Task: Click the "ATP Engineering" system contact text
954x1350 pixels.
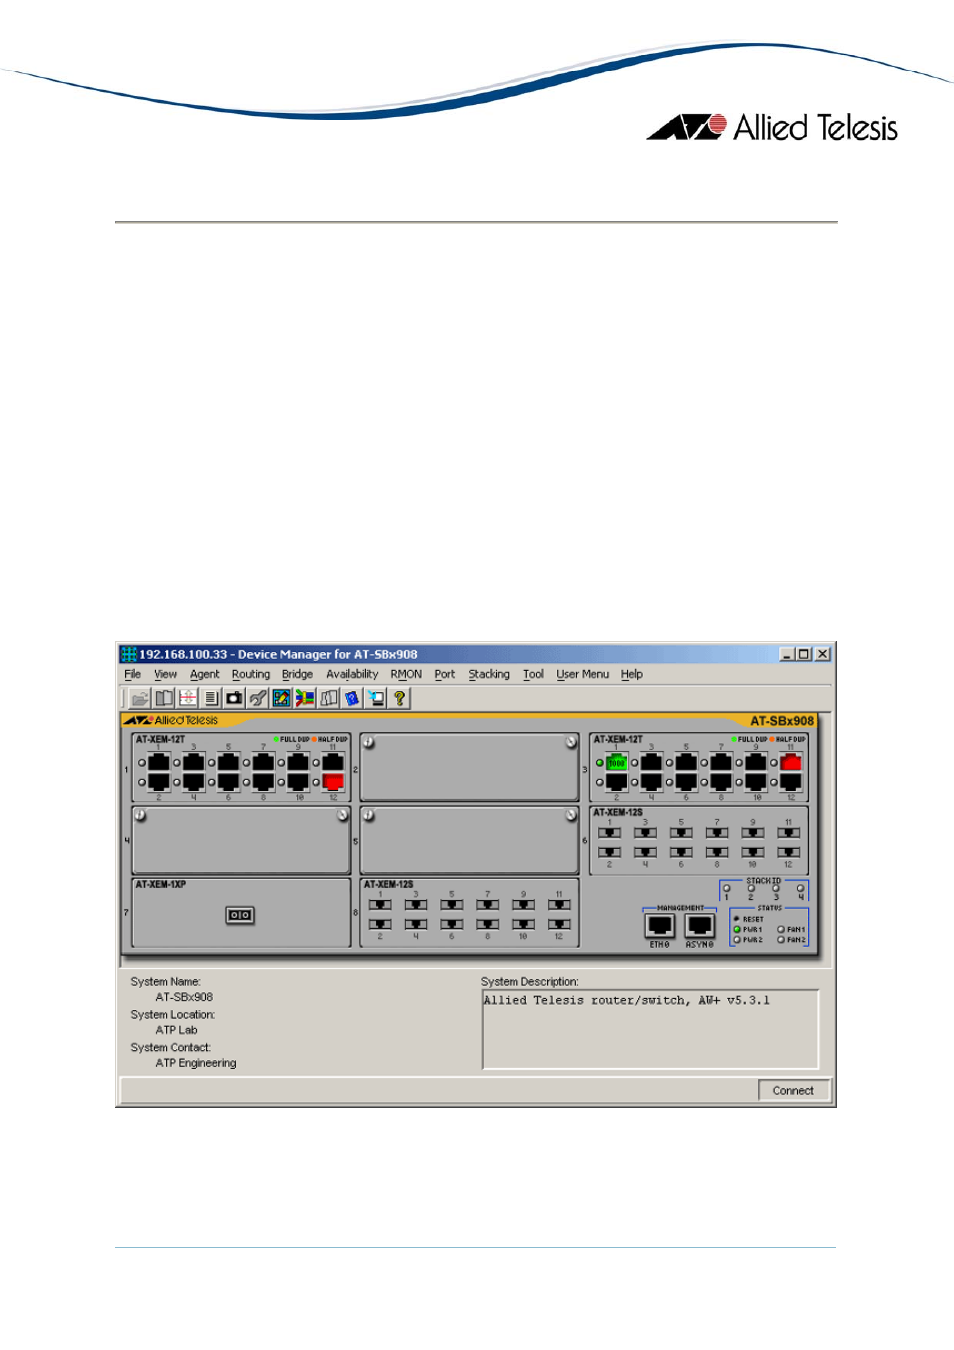Action: [196, 1063]
